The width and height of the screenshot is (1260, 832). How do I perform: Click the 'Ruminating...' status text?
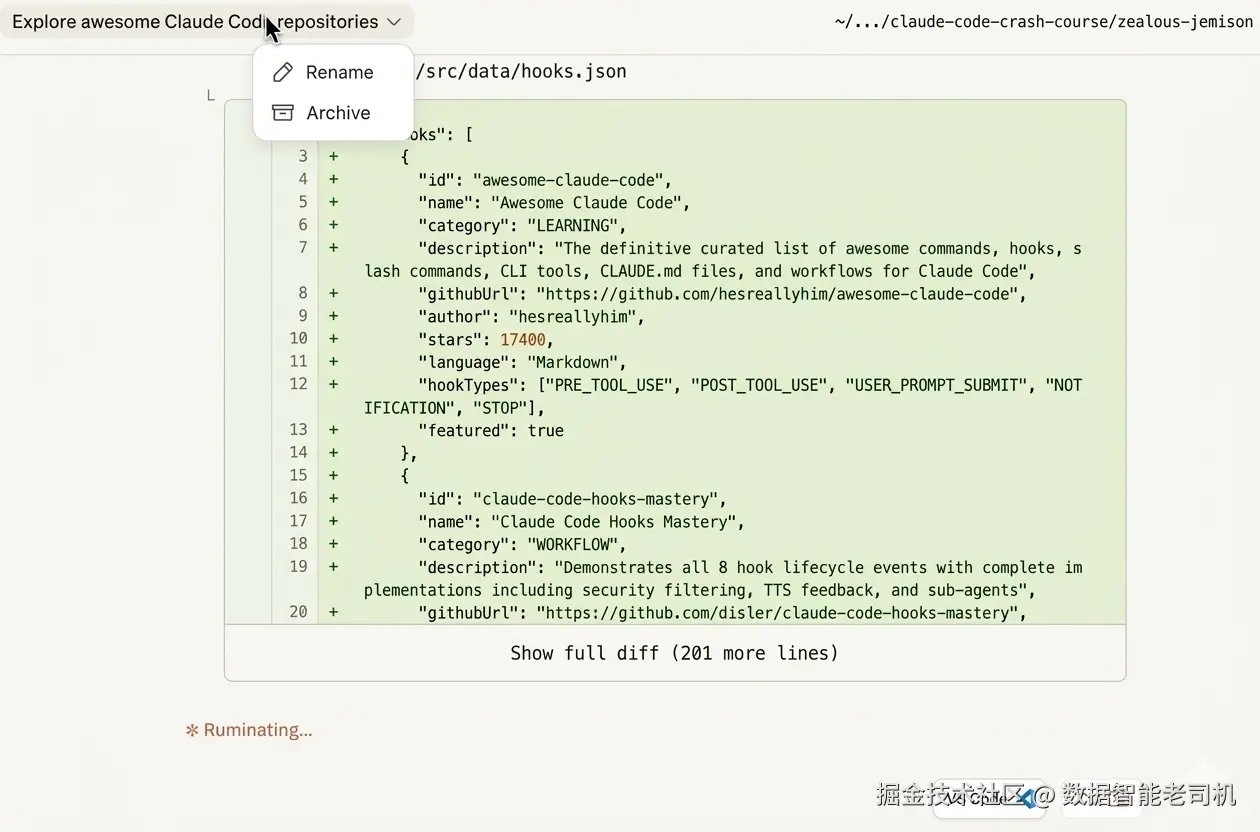249,730
